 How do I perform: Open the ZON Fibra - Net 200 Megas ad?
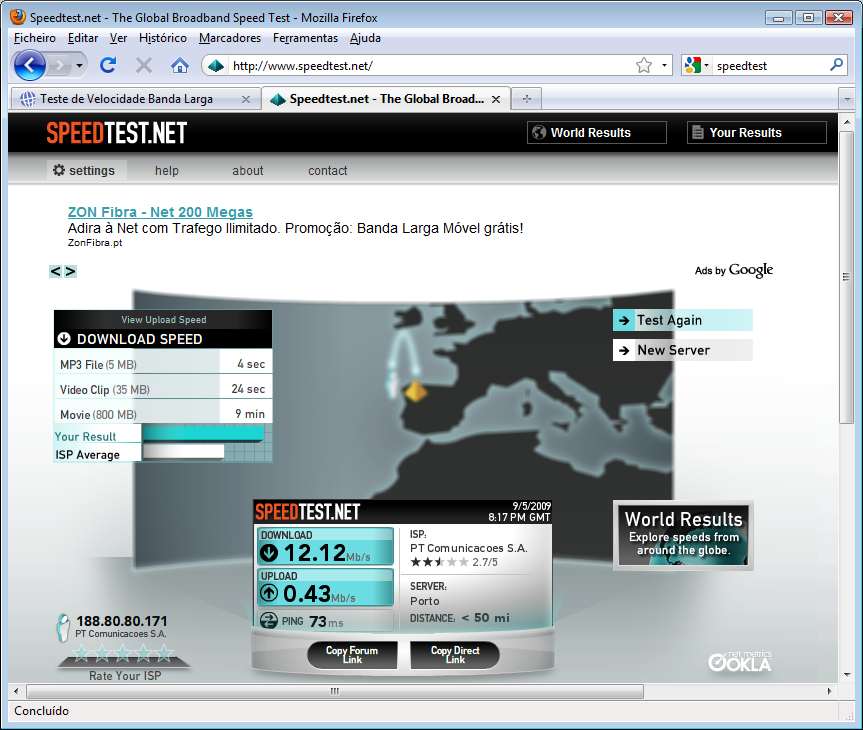160,212
